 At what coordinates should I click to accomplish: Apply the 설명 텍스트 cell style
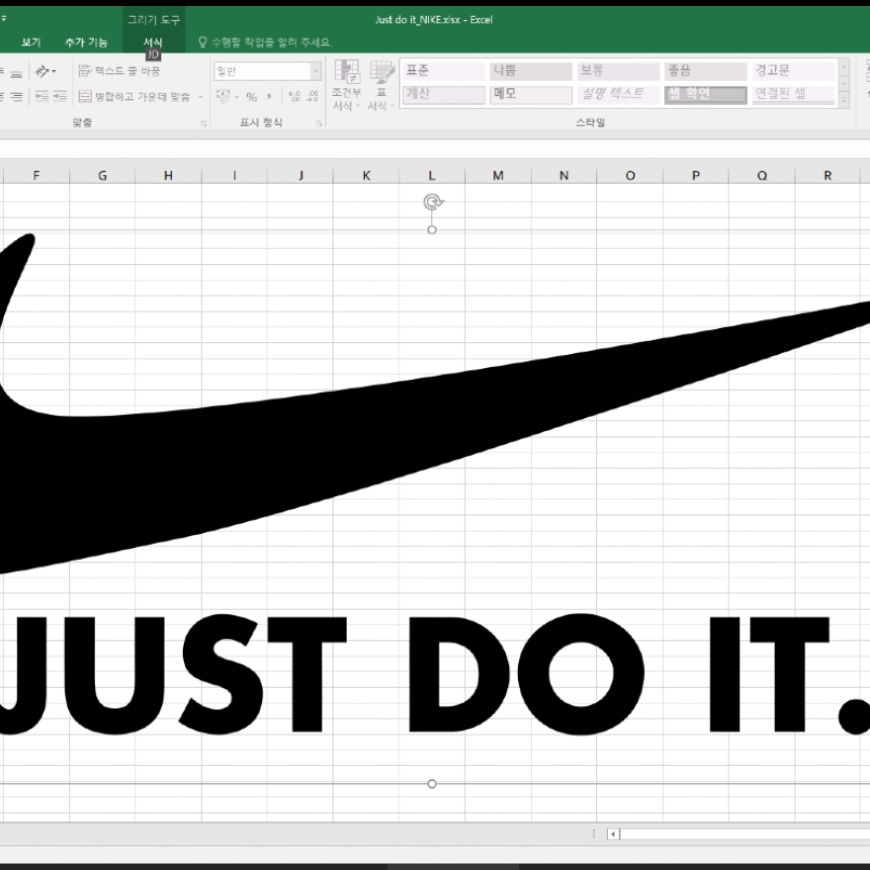click(618, 94)
